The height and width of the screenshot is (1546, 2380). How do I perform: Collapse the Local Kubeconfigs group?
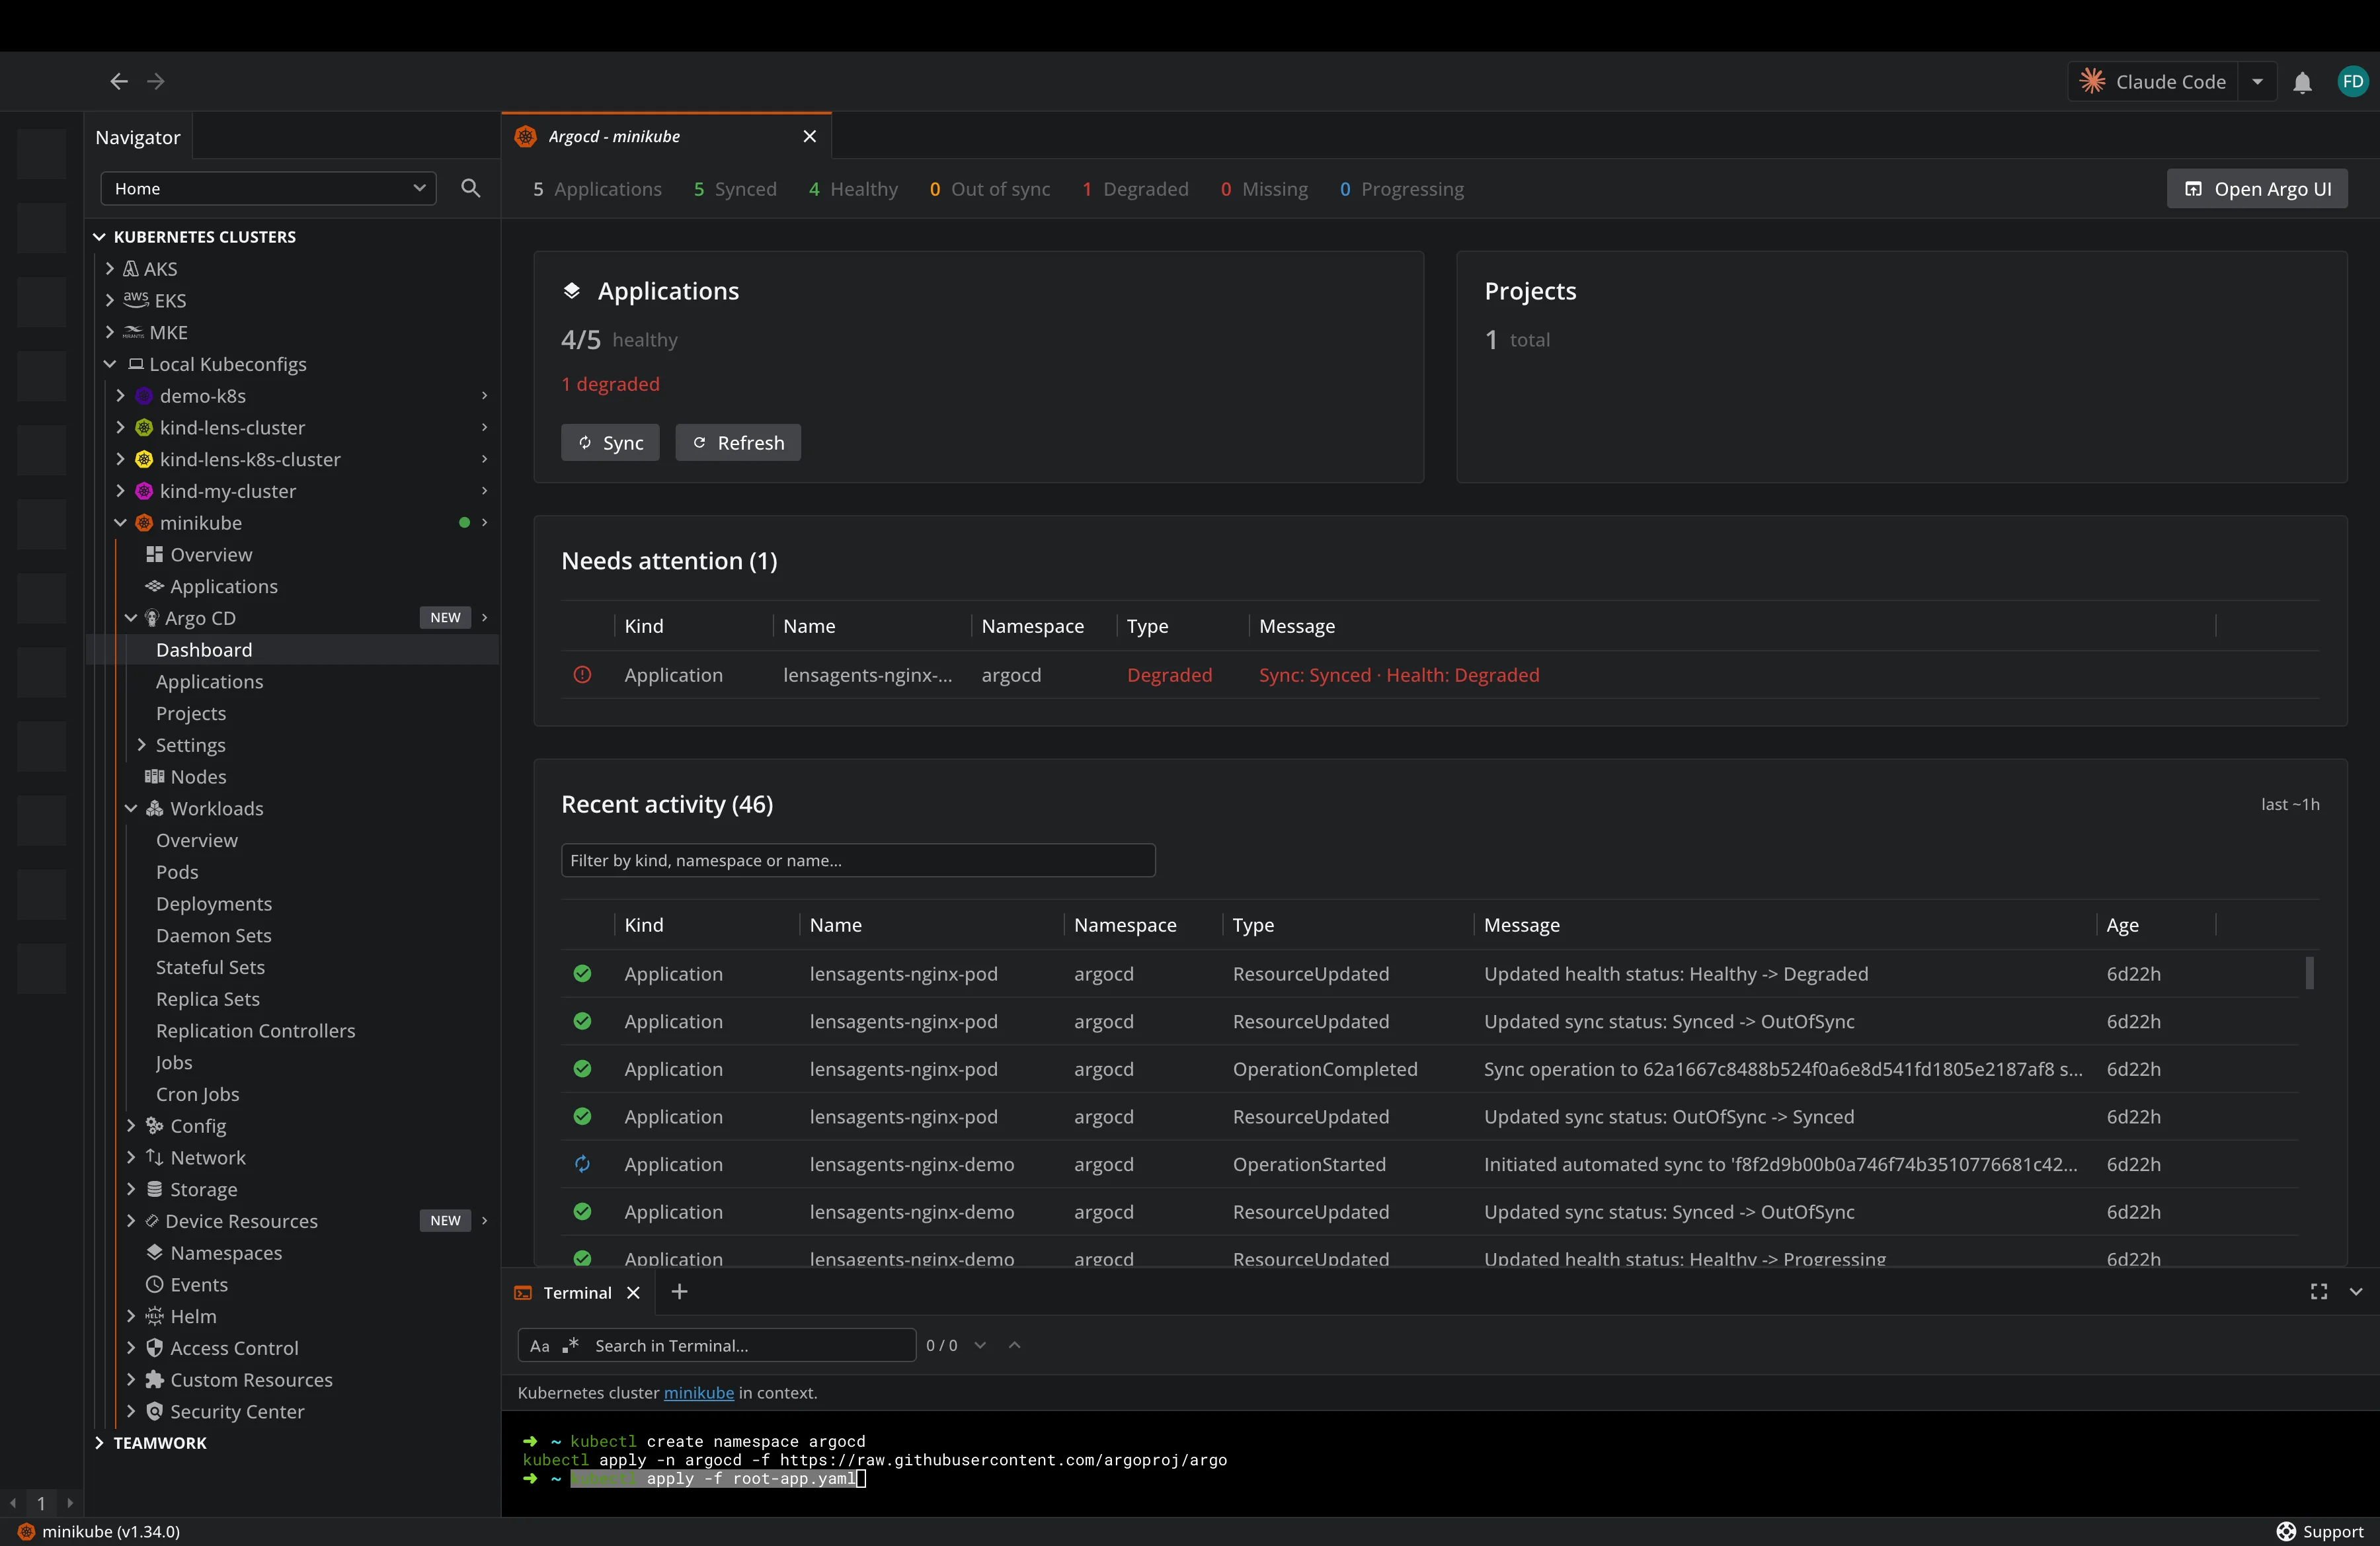point(110,364)
